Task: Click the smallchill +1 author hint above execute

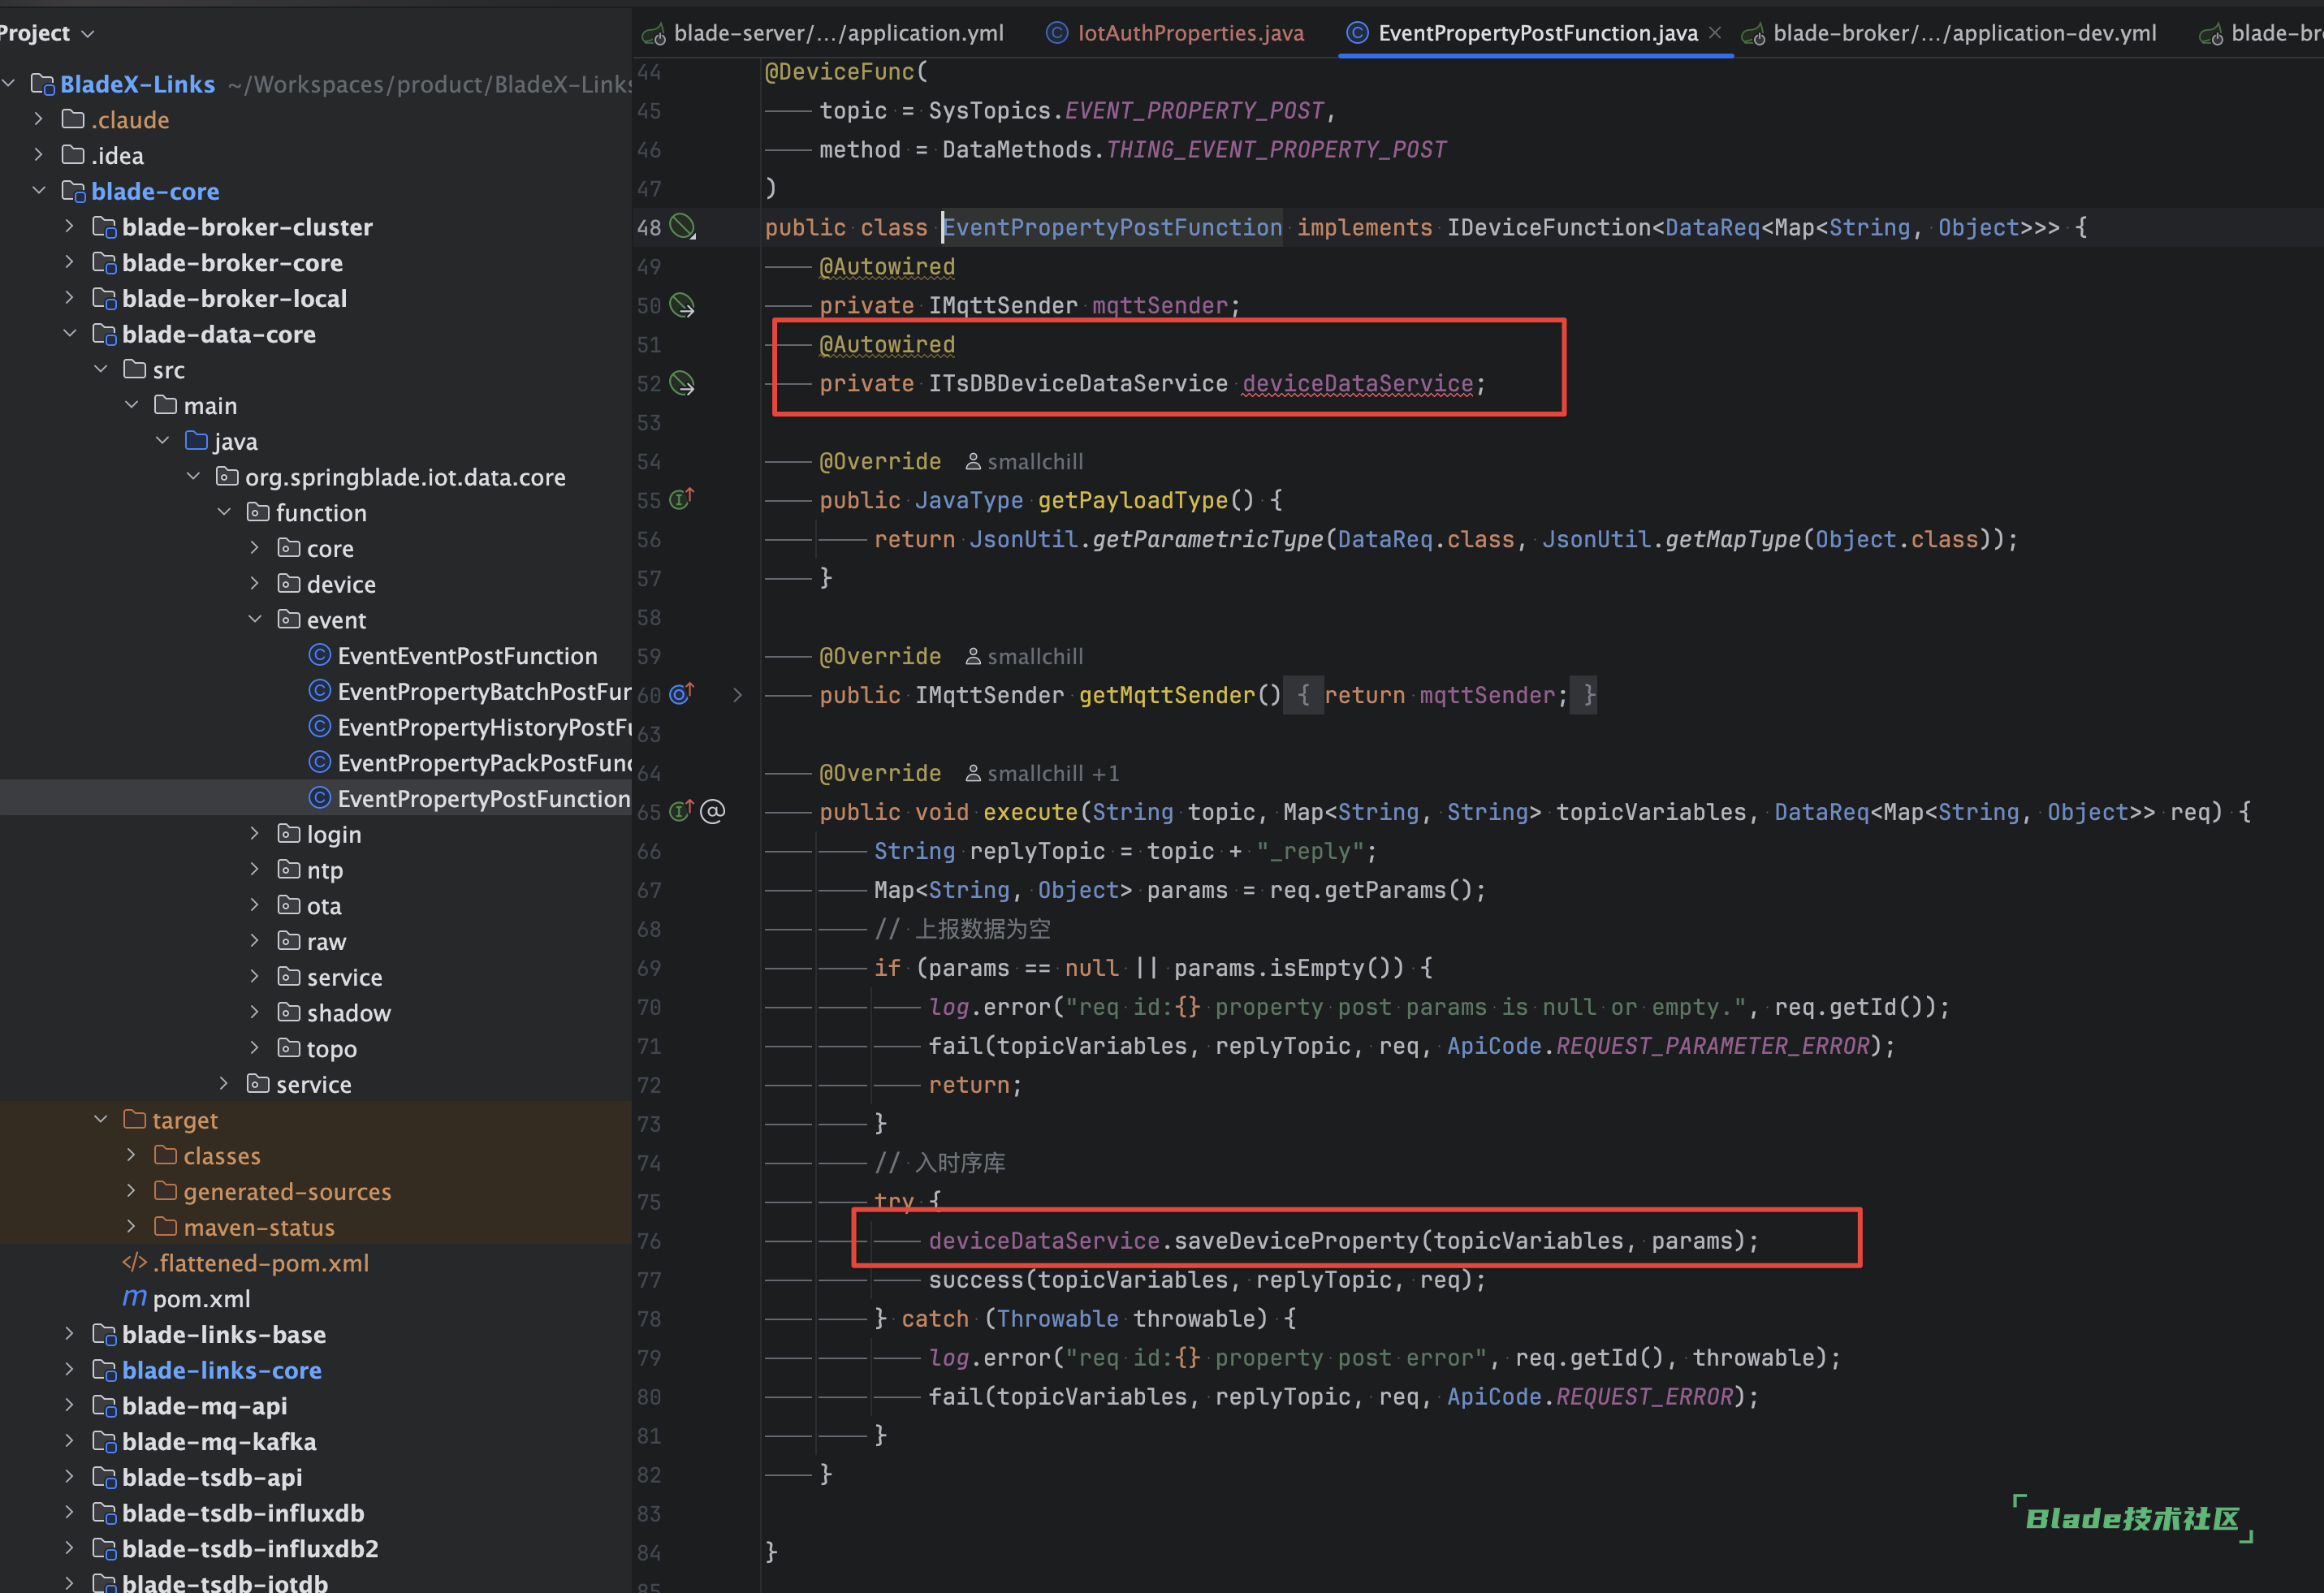Action: click(1042, 773)
